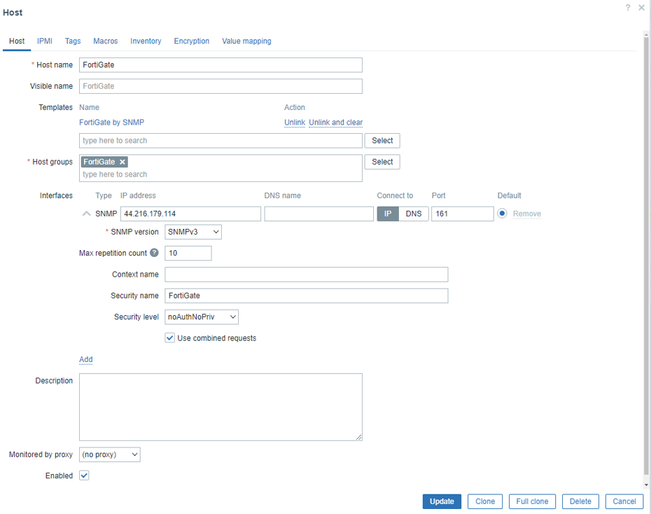Click the Update button
This screenshot has height=514, width=651.
(442, 501)
